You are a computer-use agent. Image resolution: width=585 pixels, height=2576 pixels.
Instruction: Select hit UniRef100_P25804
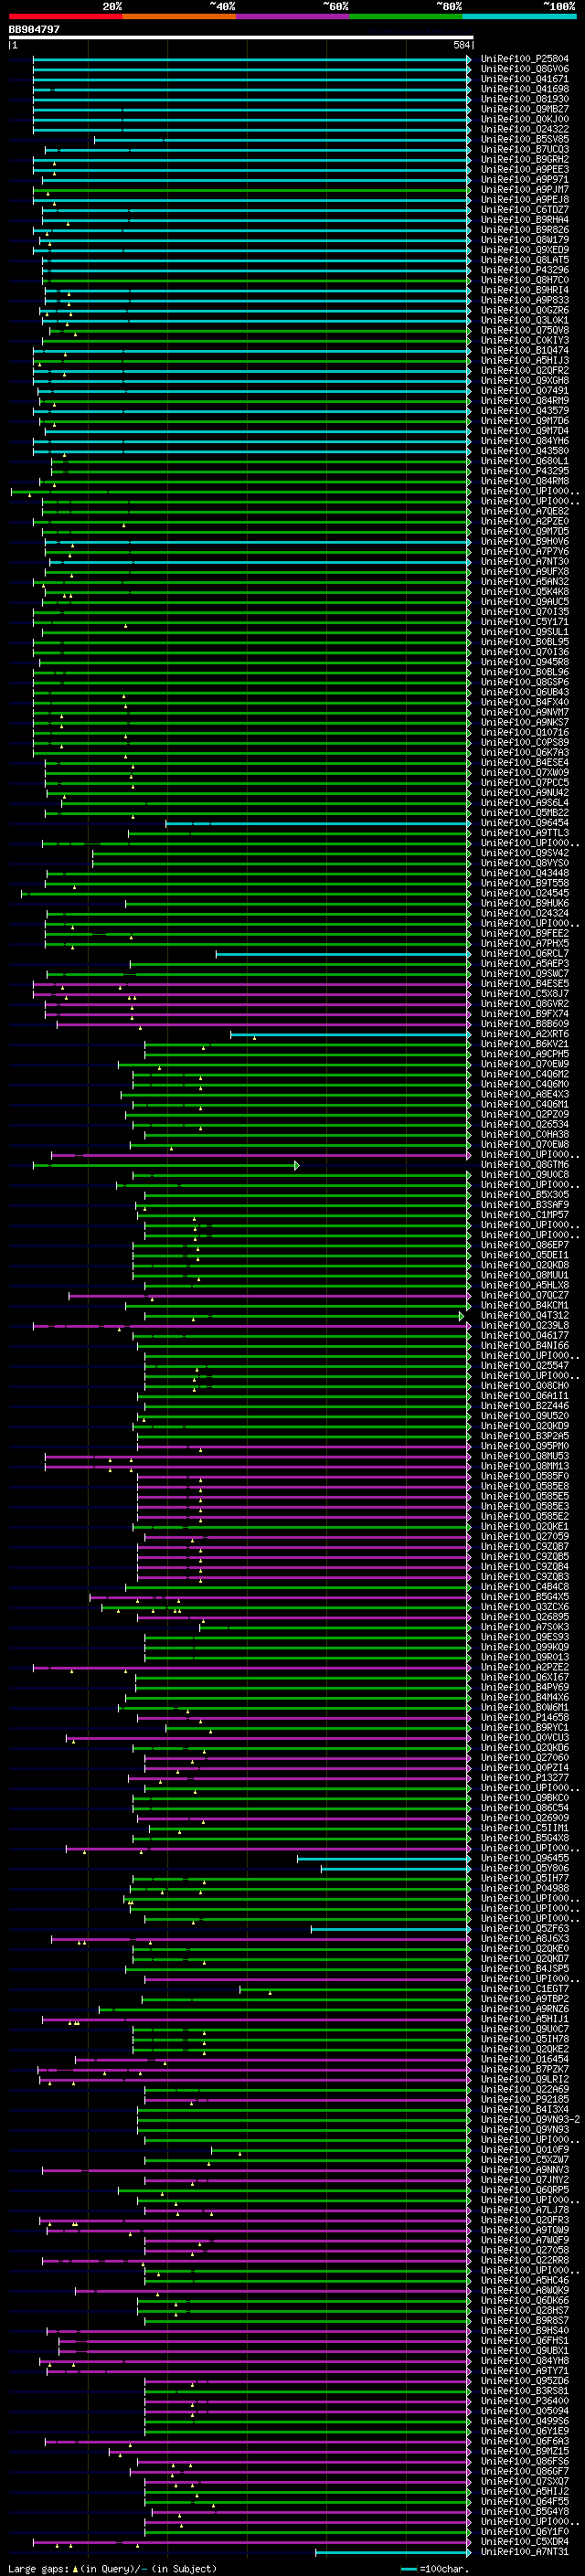pyautogui.click(x=524, y=59)
